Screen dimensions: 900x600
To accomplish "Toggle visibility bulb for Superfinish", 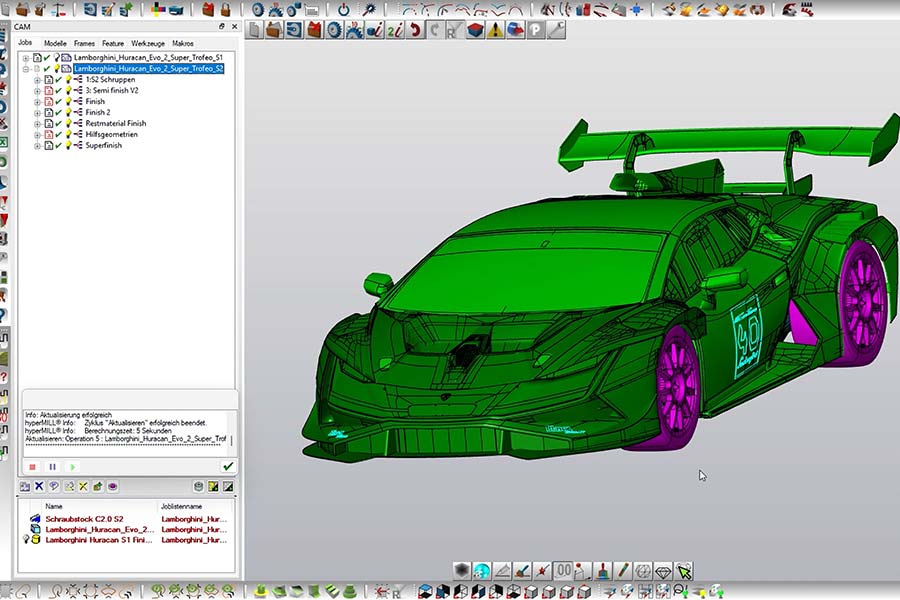I will point(68,145).
